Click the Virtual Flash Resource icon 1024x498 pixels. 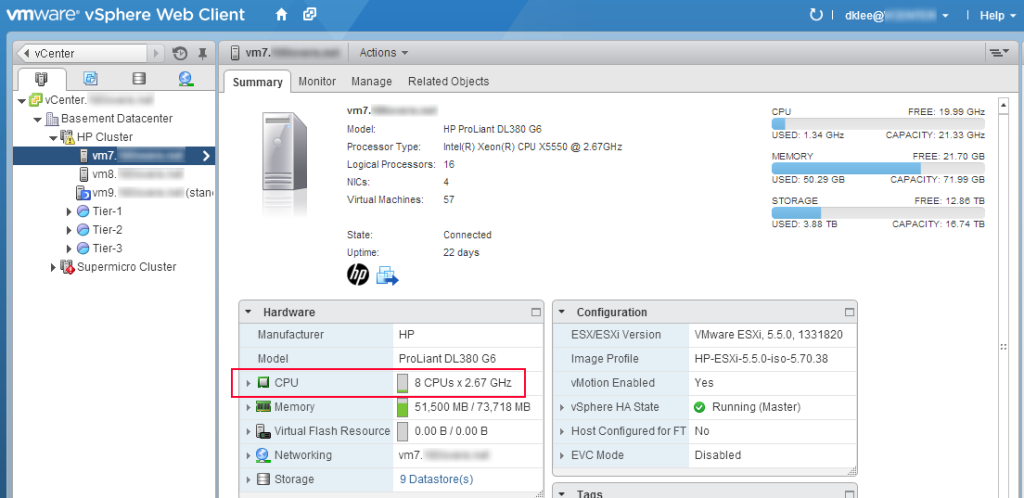tap(263, 431)
